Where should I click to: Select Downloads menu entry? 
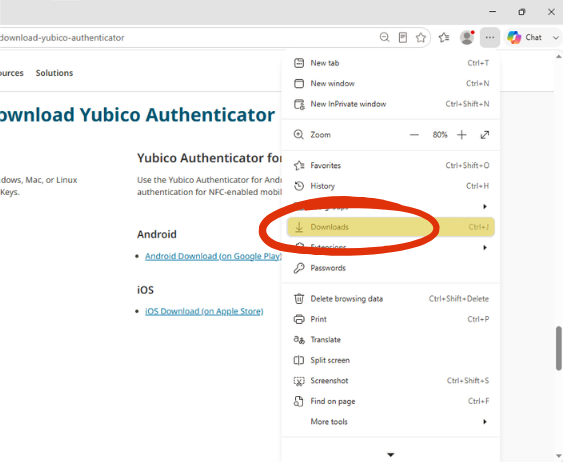coord(391,227)
